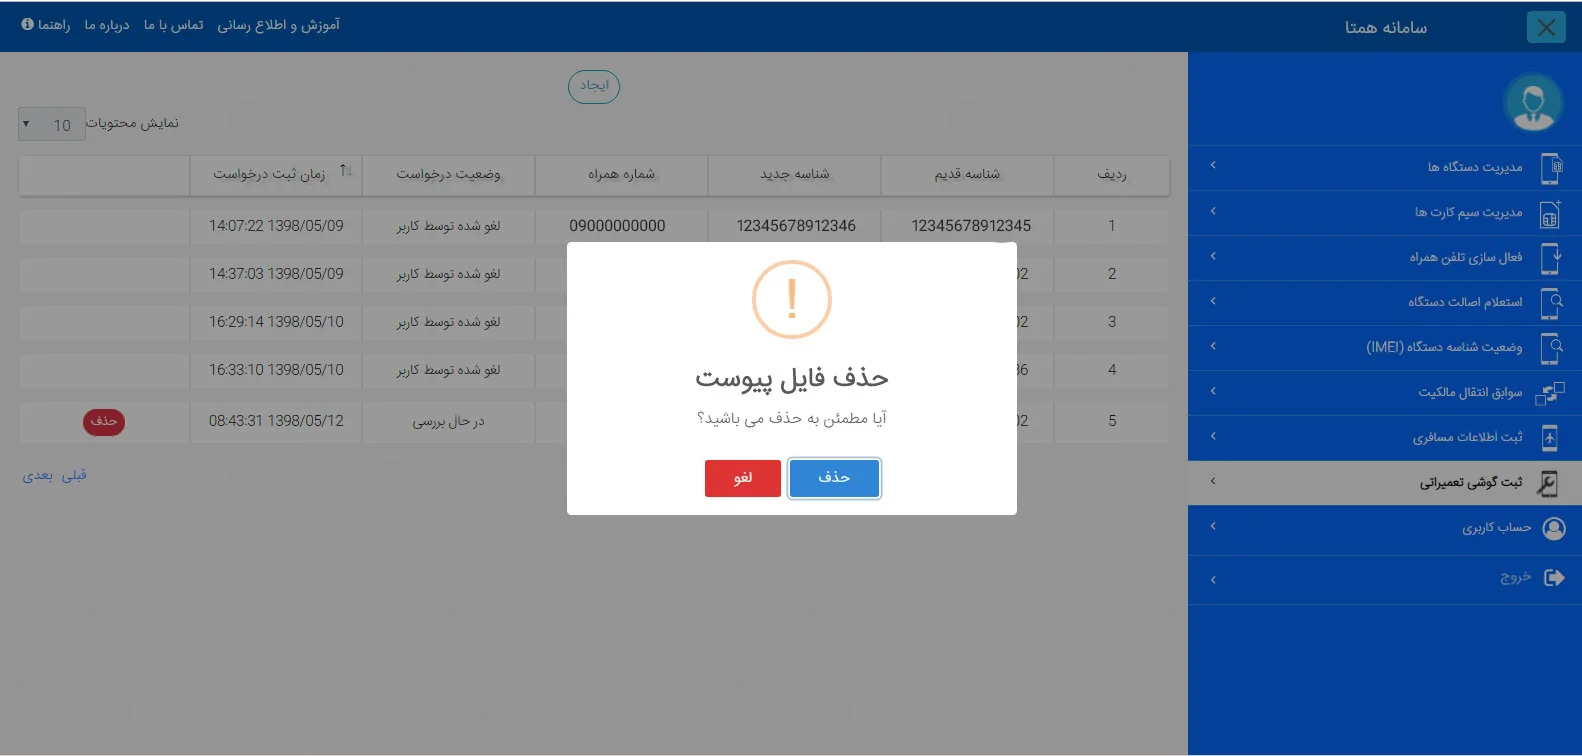Open the آموزش و اطلاع رسانی link
This screenshot has width=1582, height=756.
click(x=279, y=25)
